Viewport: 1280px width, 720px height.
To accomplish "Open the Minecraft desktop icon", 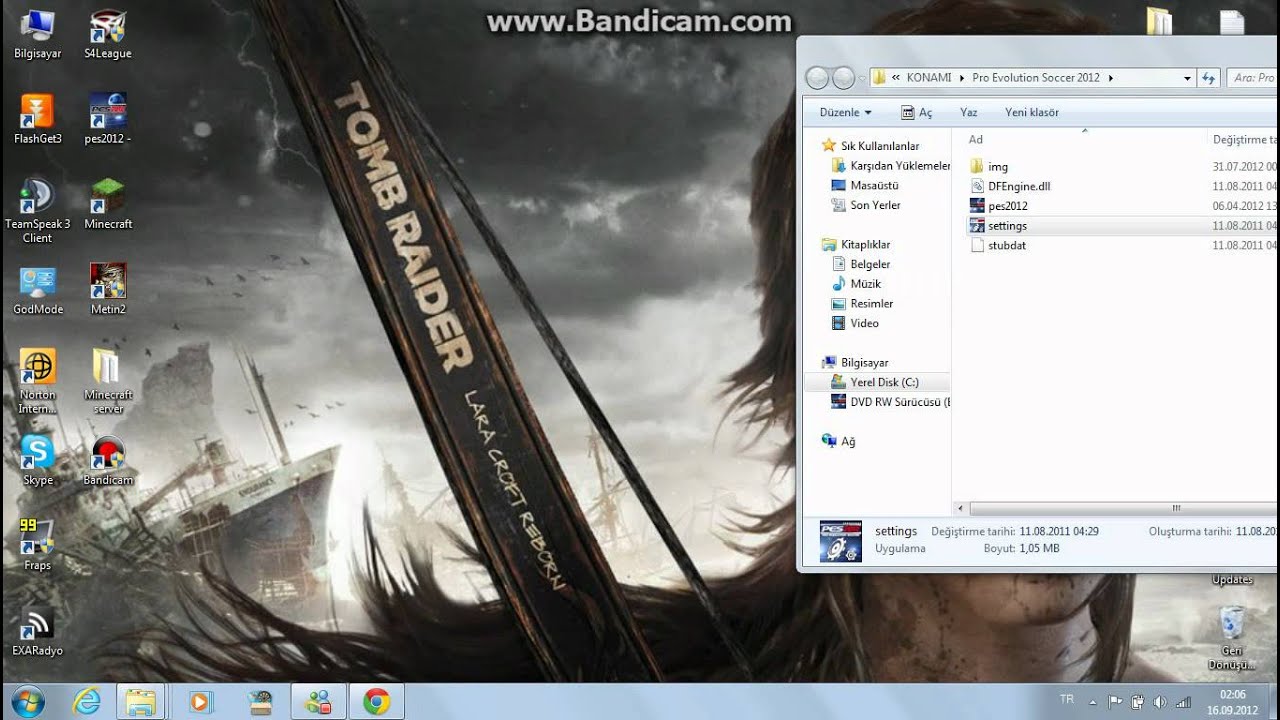I will tap(108, 205).
